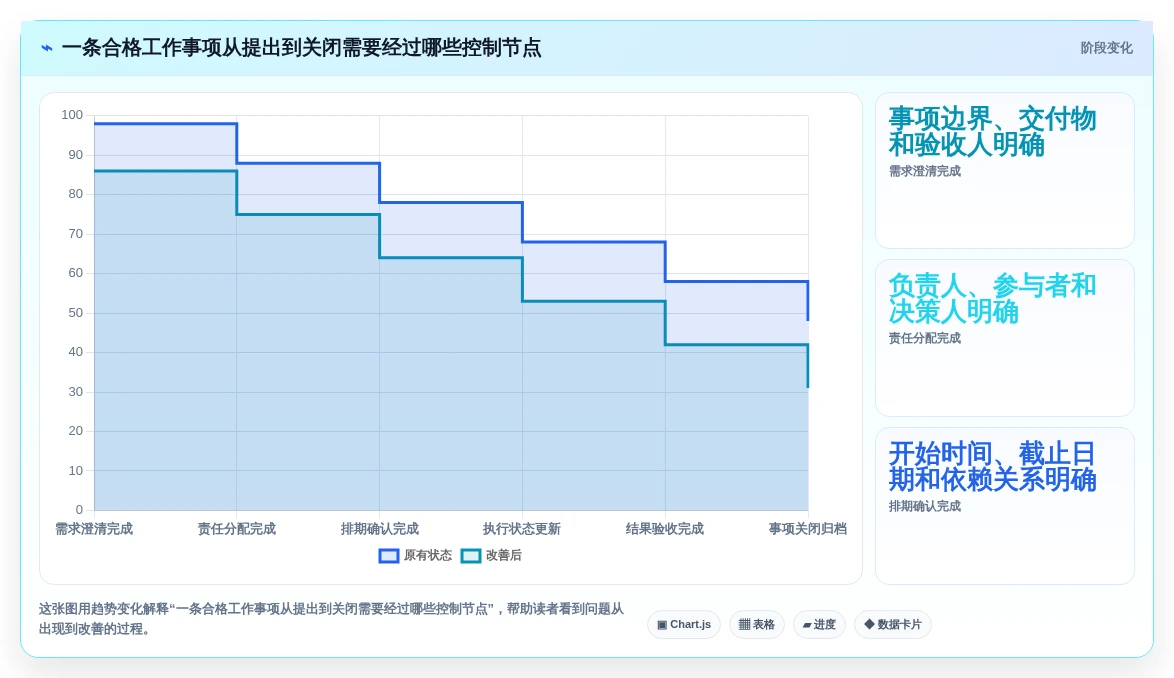
Task: Click the 需求澄清完成 caption in first card
Action: point(925,171)
